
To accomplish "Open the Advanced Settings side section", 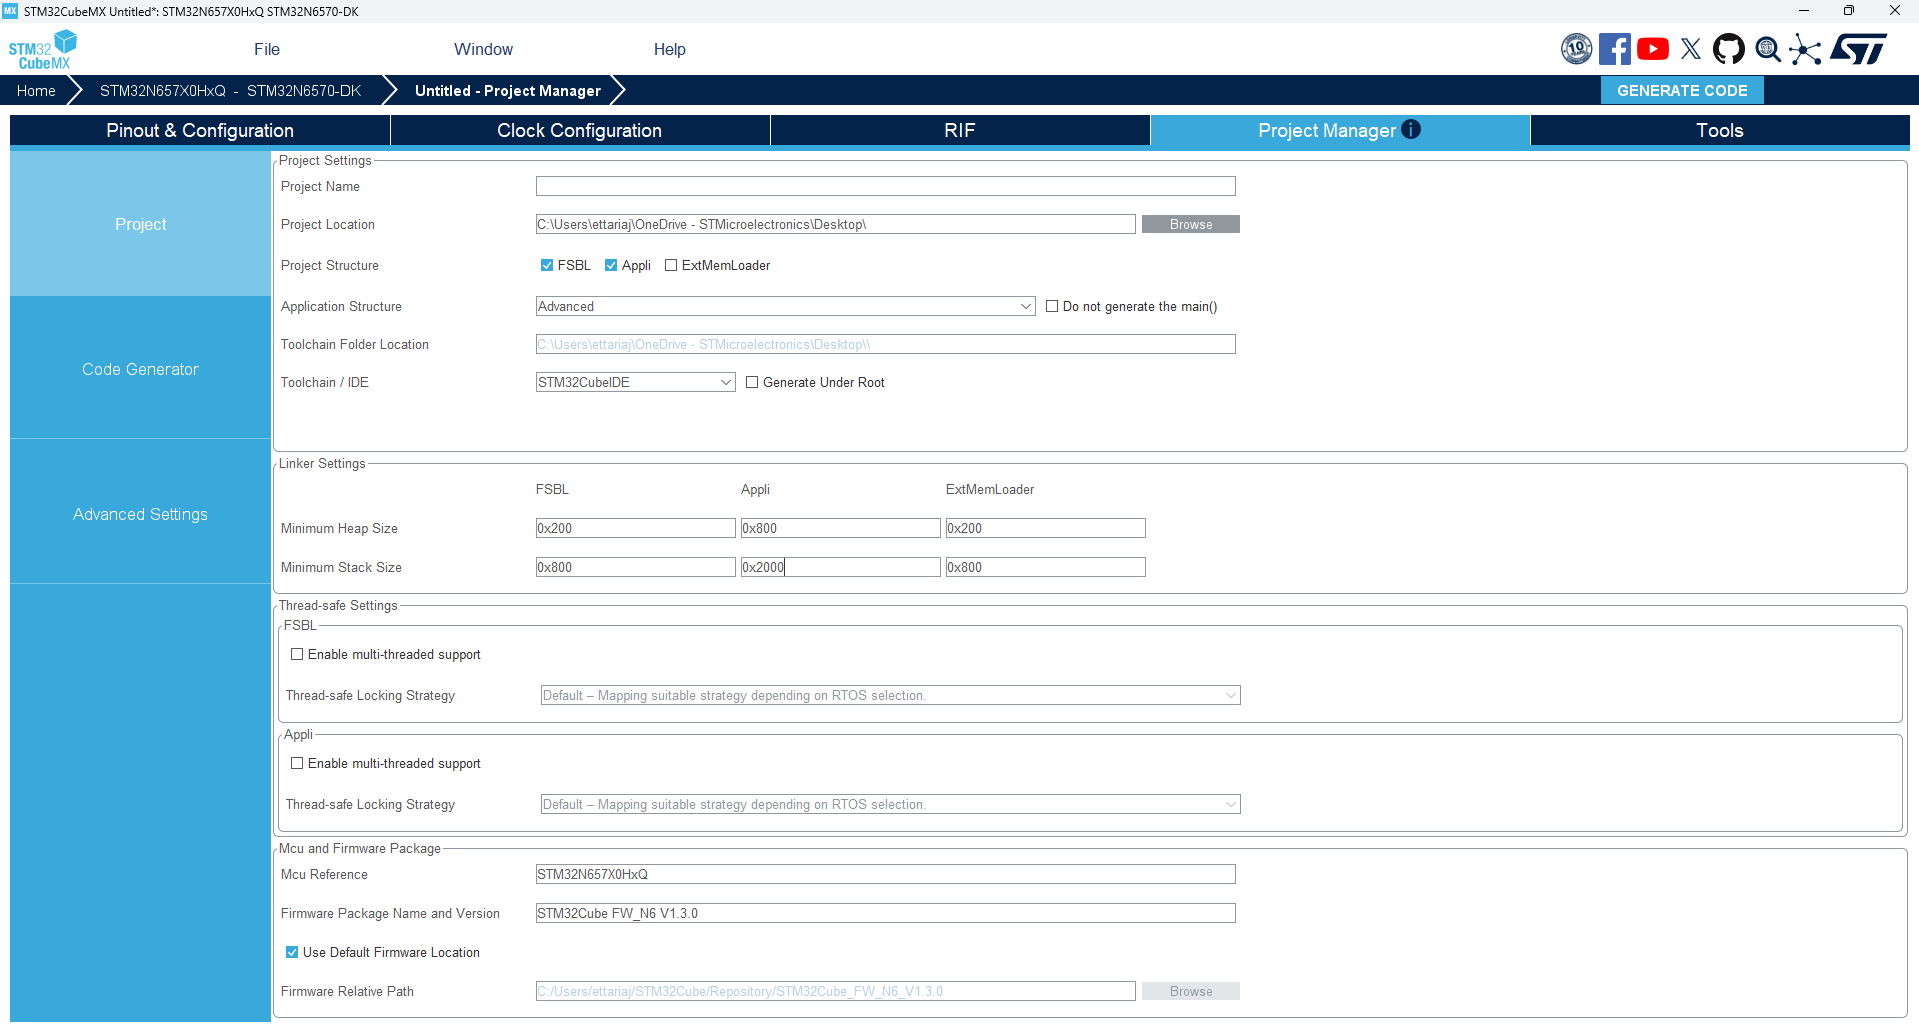I will click(140, 514).
